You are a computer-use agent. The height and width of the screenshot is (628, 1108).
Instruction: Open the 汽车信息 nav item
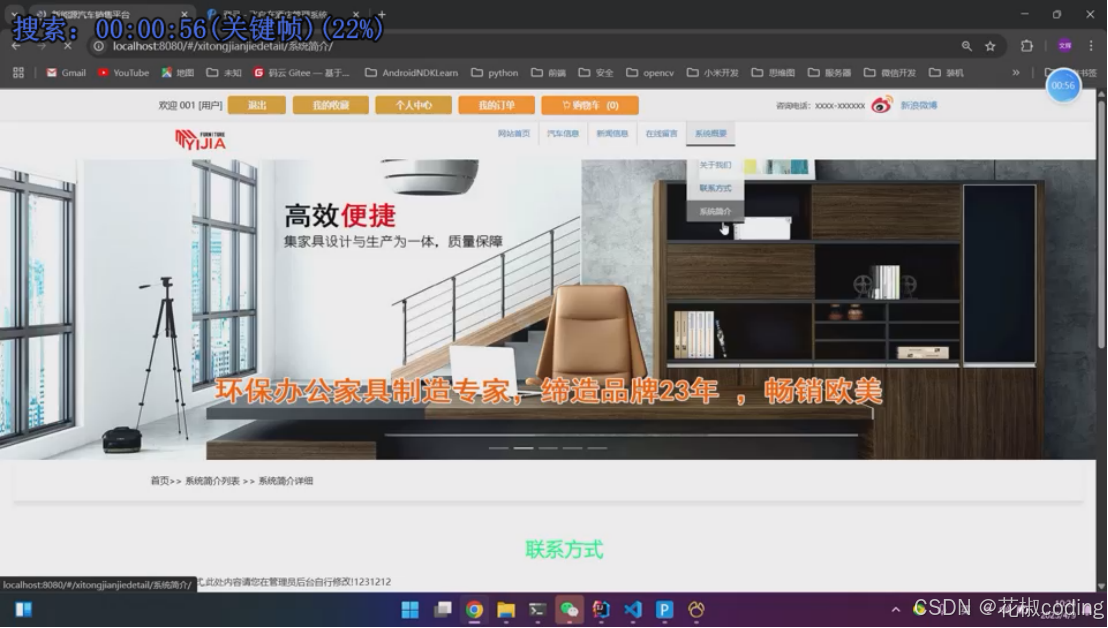pos(563,134)
